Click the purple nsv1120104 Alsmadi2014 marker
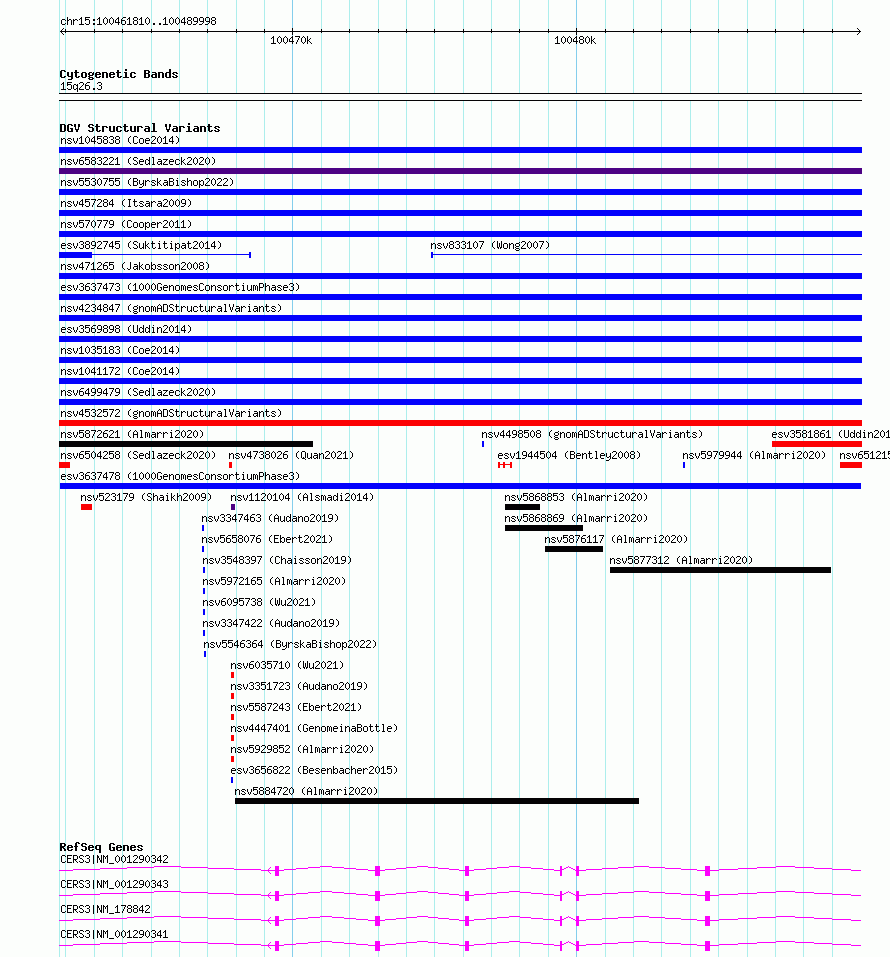This screenshot has height=957, width=890. point(233,507)
